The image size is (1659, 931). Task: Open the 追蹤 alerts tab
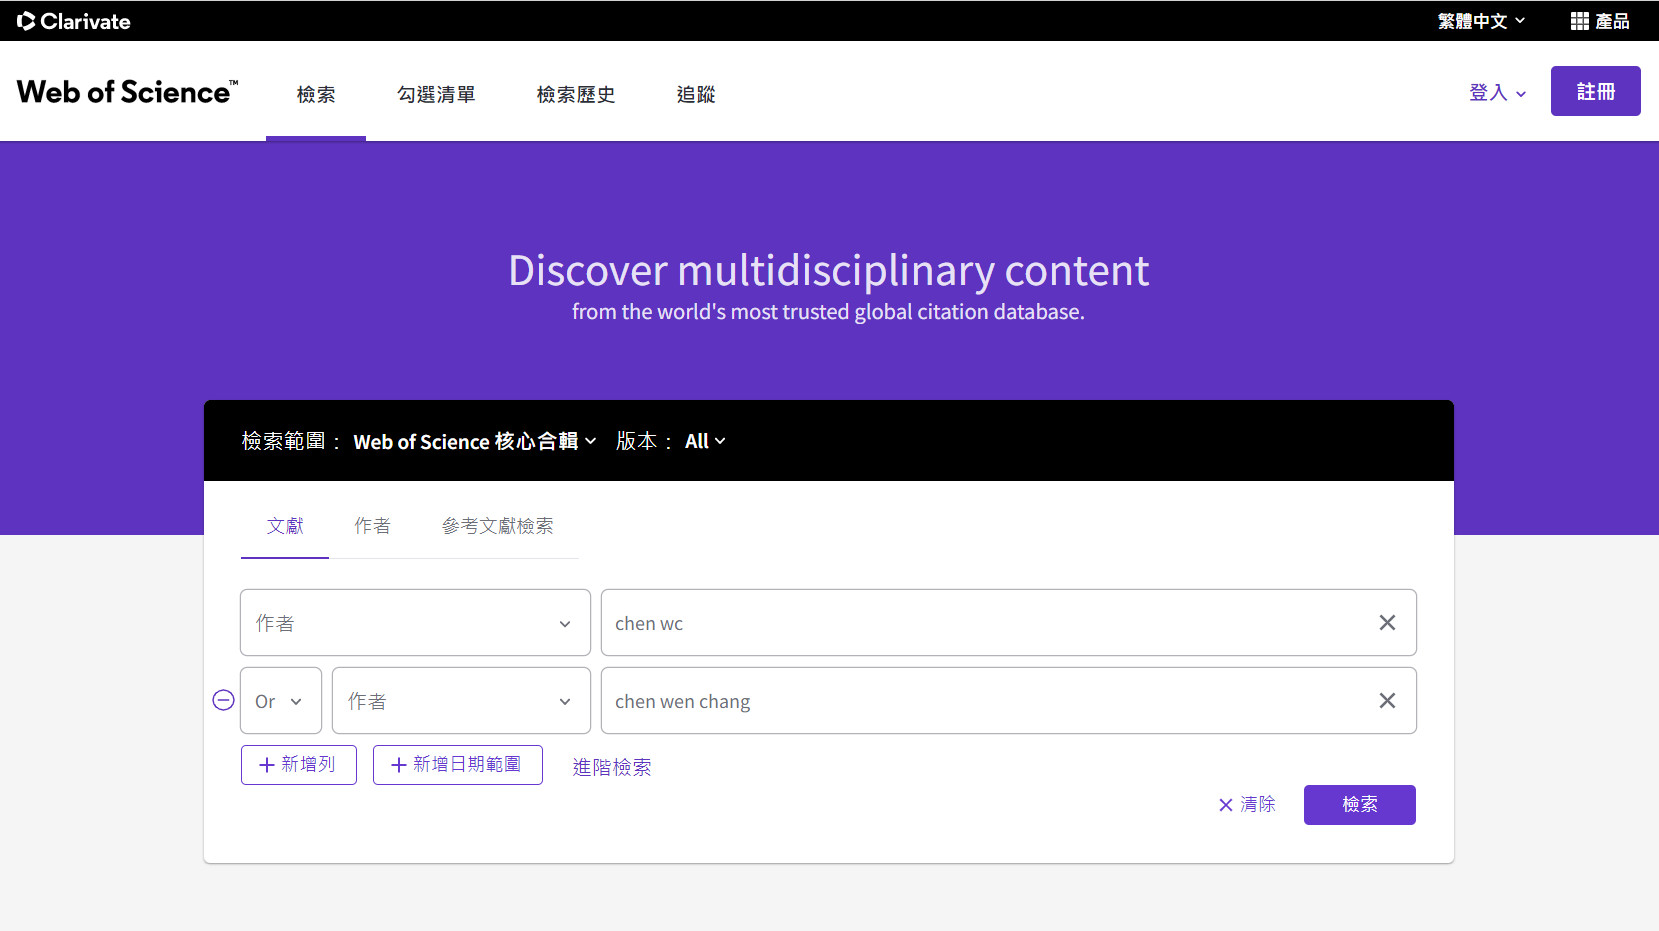point(696,94)
